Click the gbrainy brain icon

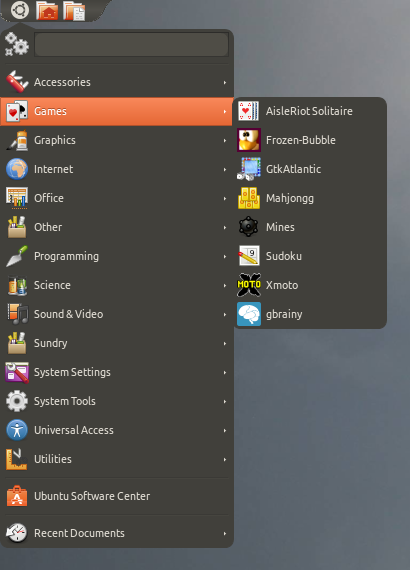pos(249,314)
